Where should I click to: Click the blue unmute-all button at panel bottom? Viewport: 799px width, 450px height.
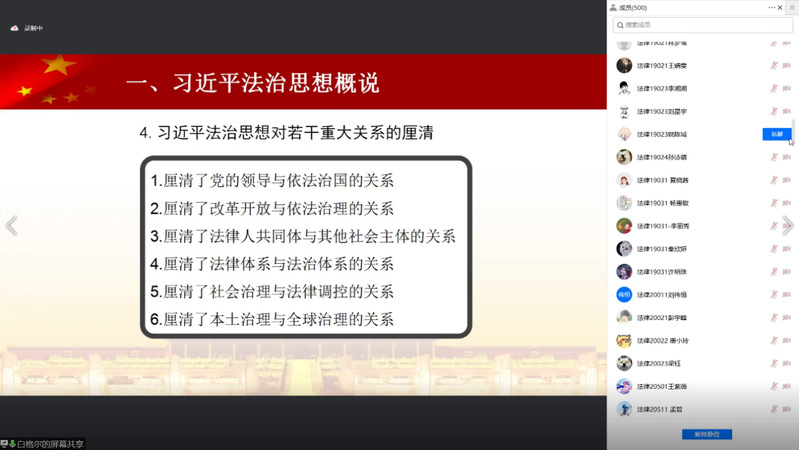coord(706,434)
